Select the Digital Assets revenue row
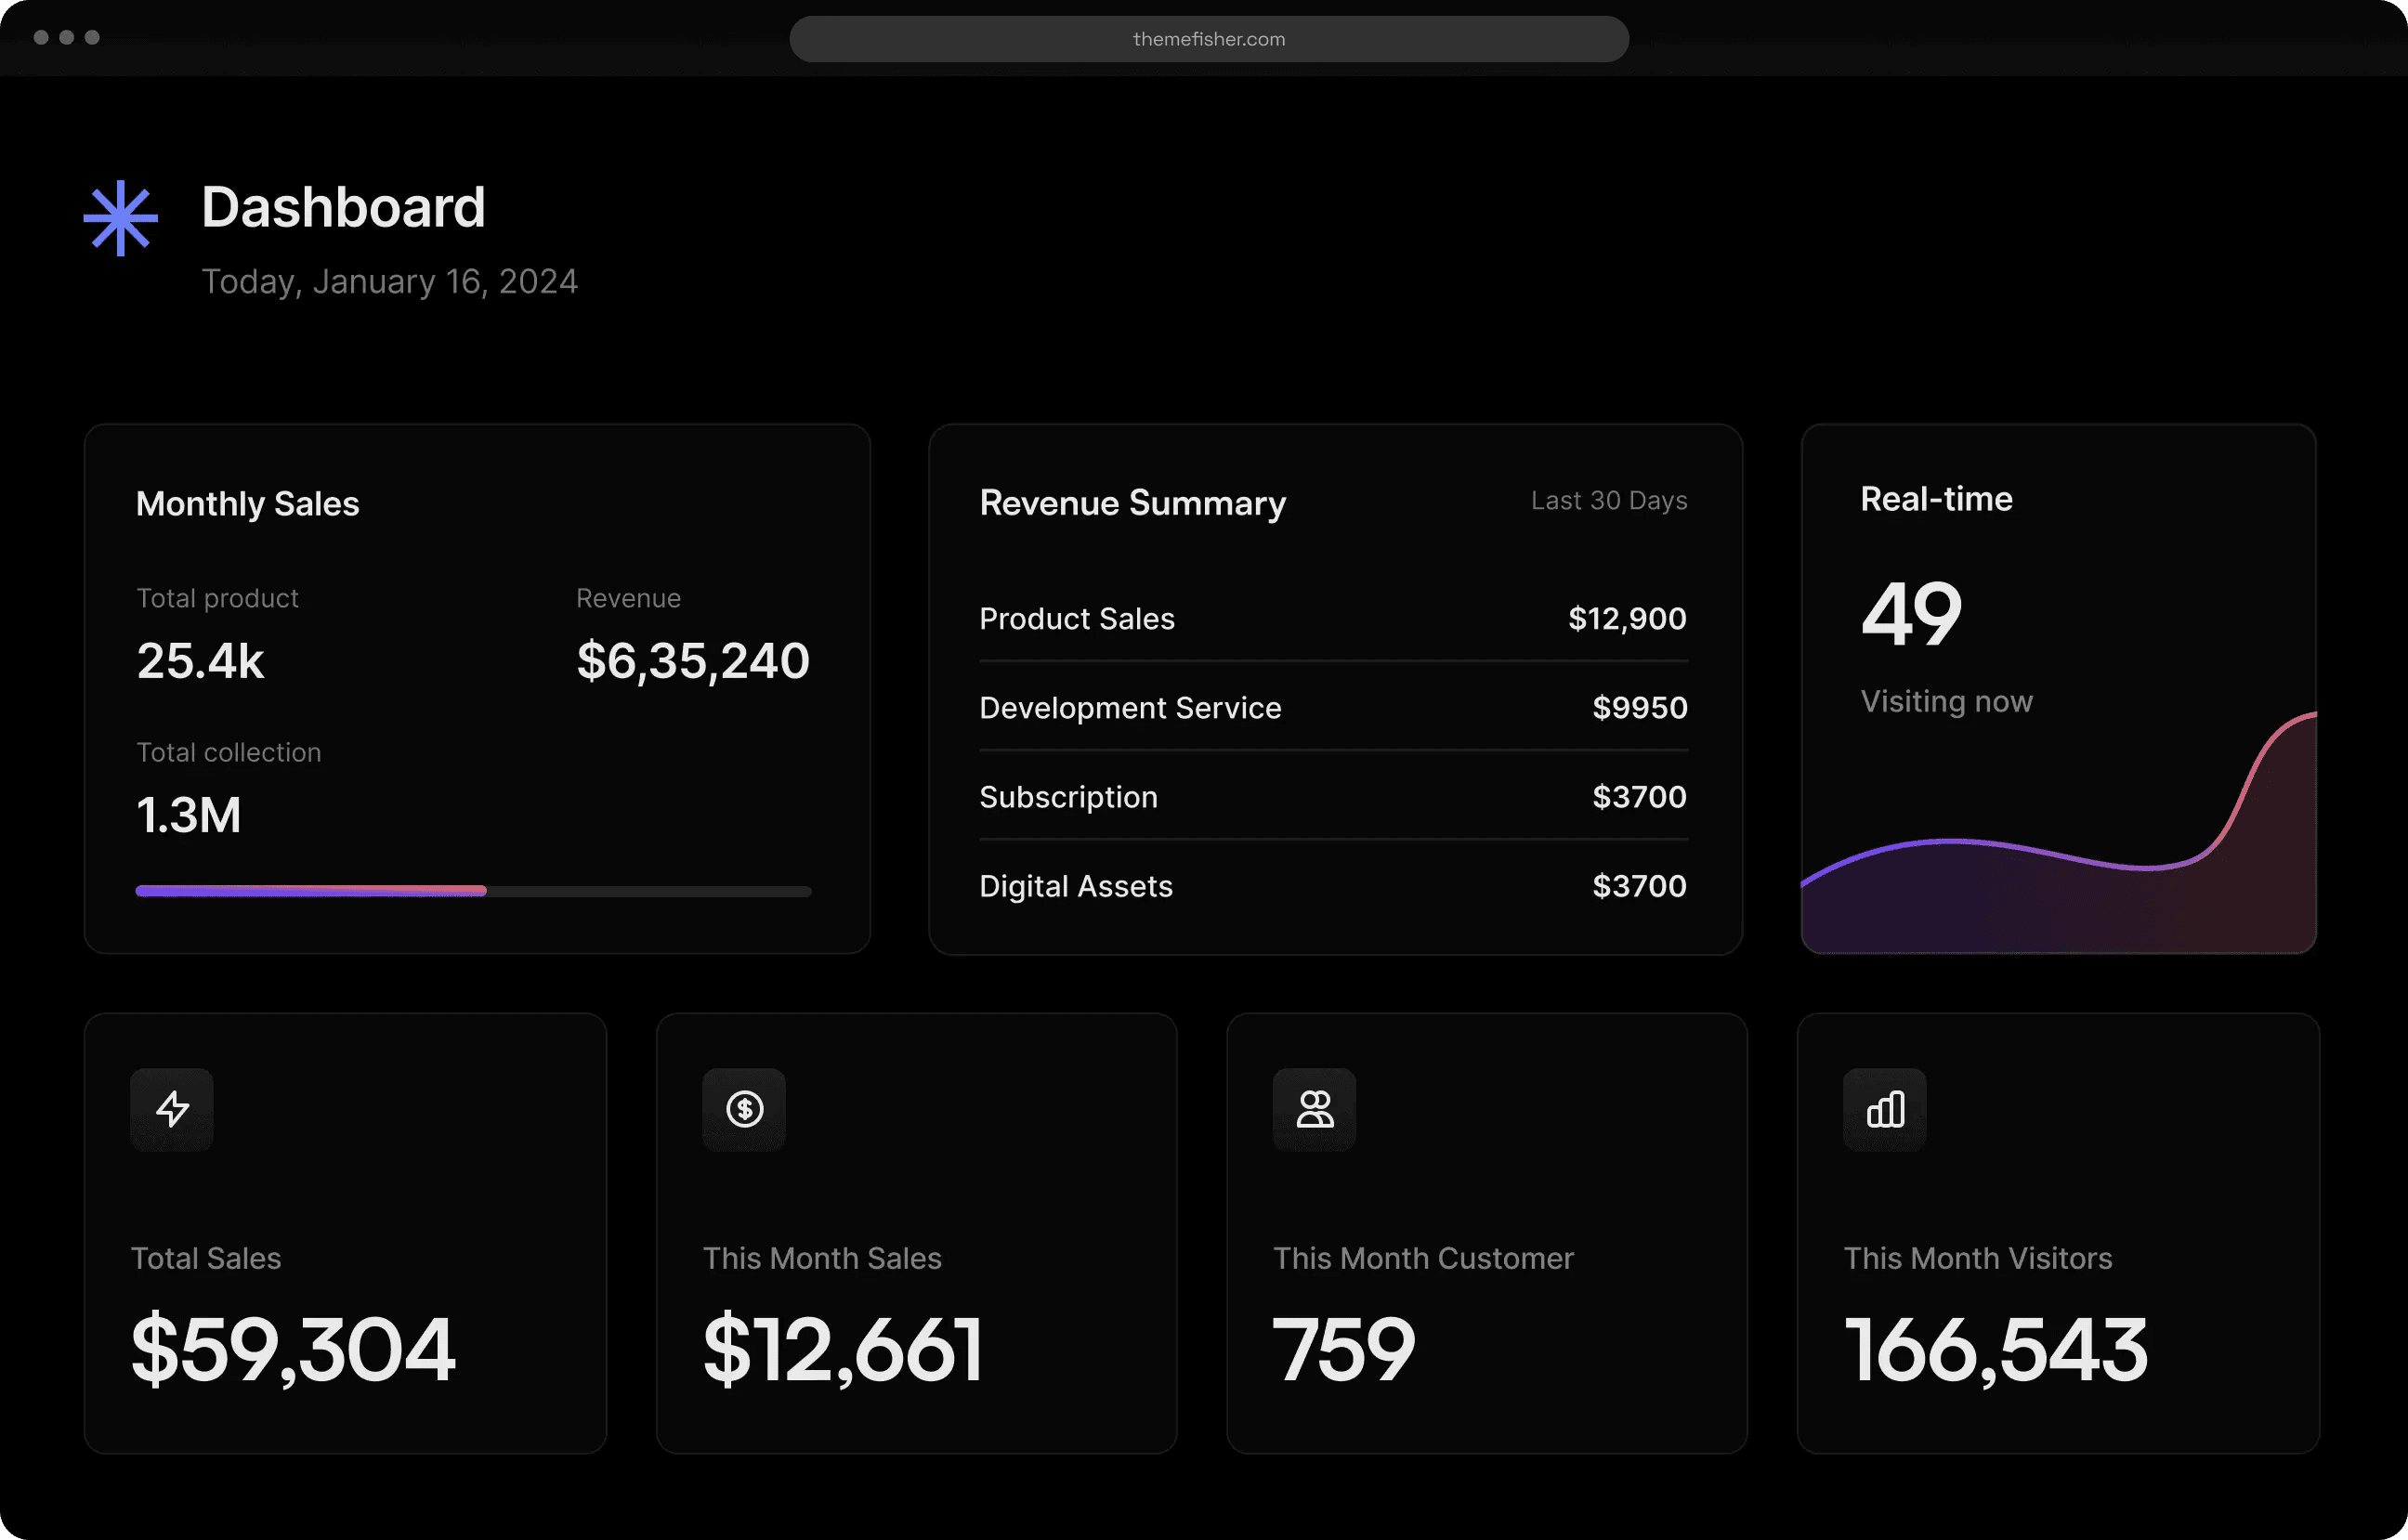 pyautogui.click(x=1333, y=886)
